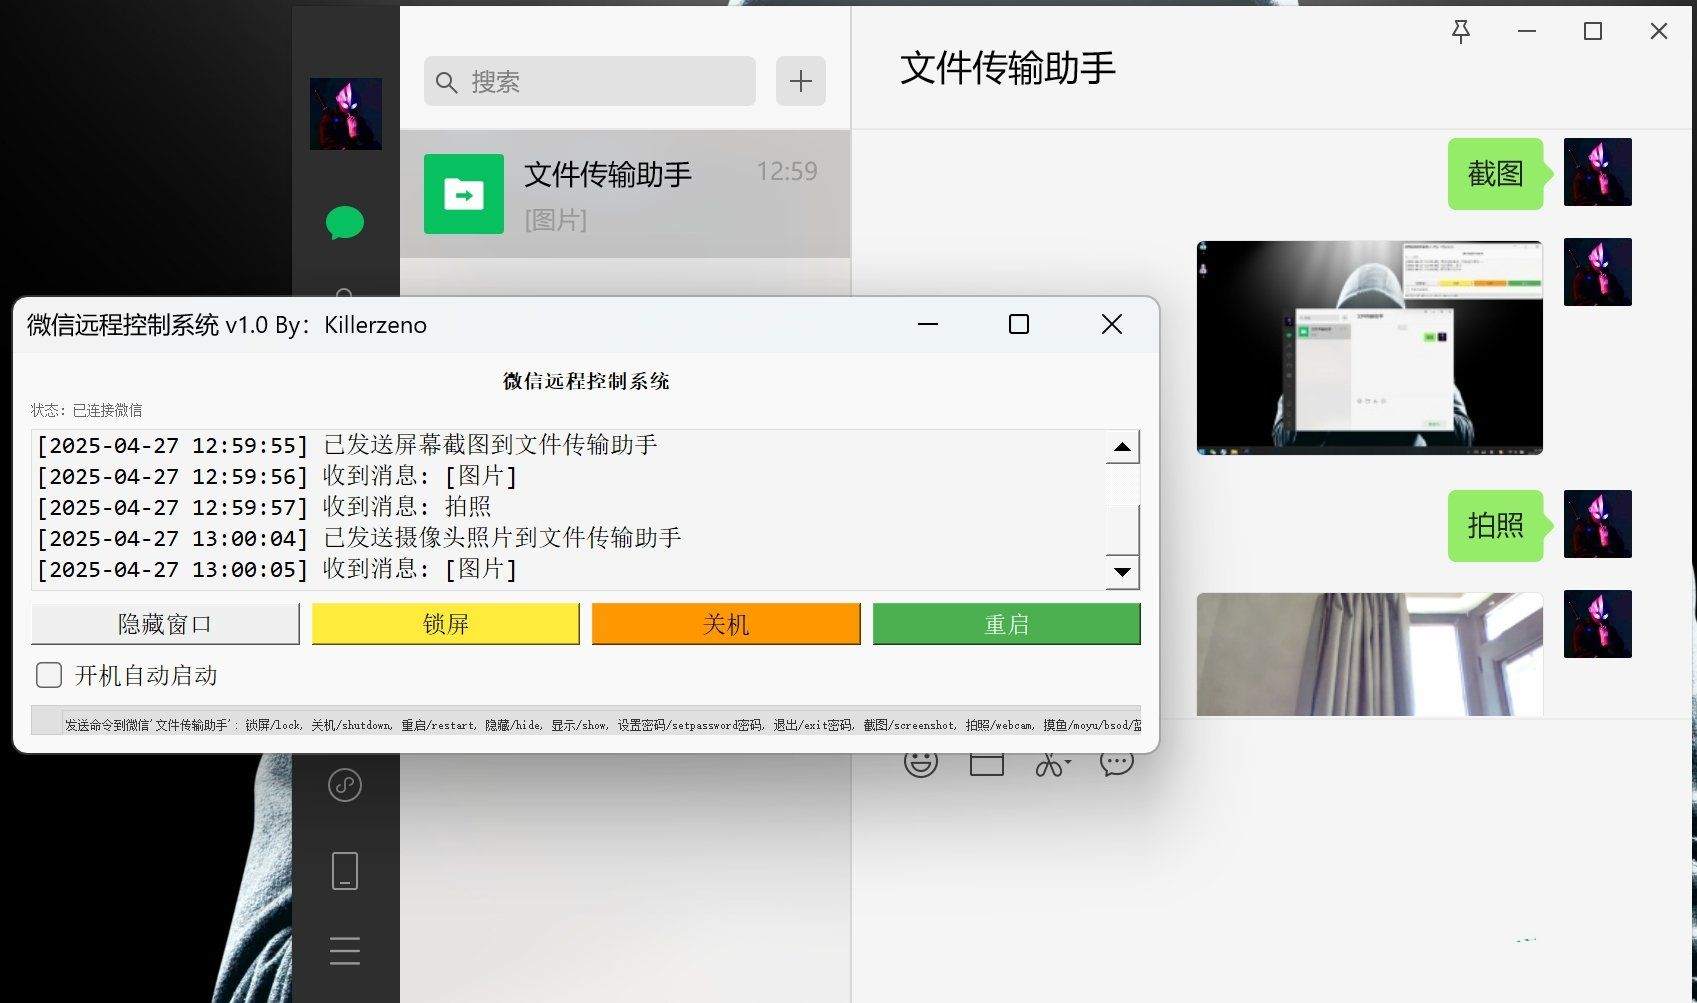Click the 隐藏窗口 button
The height and width of the screenshot is (1003, 1697).
(x=164, y=623)
